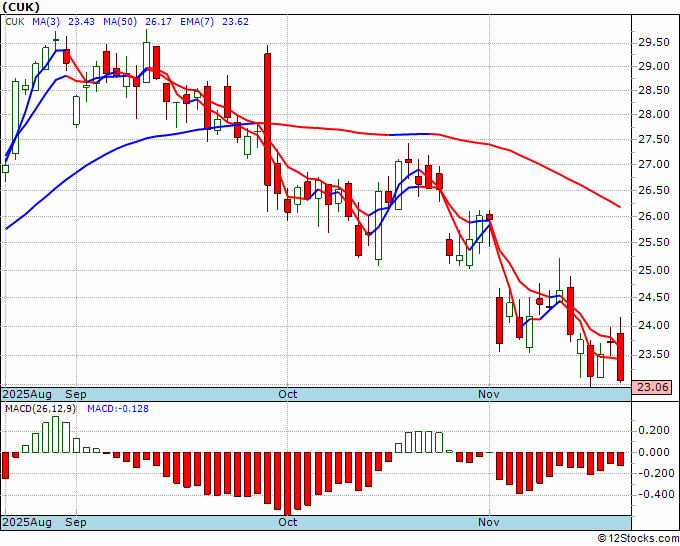Click the 29.00 price axis label
The height and width of the screenshot is (546, 680).
point(654,66)
